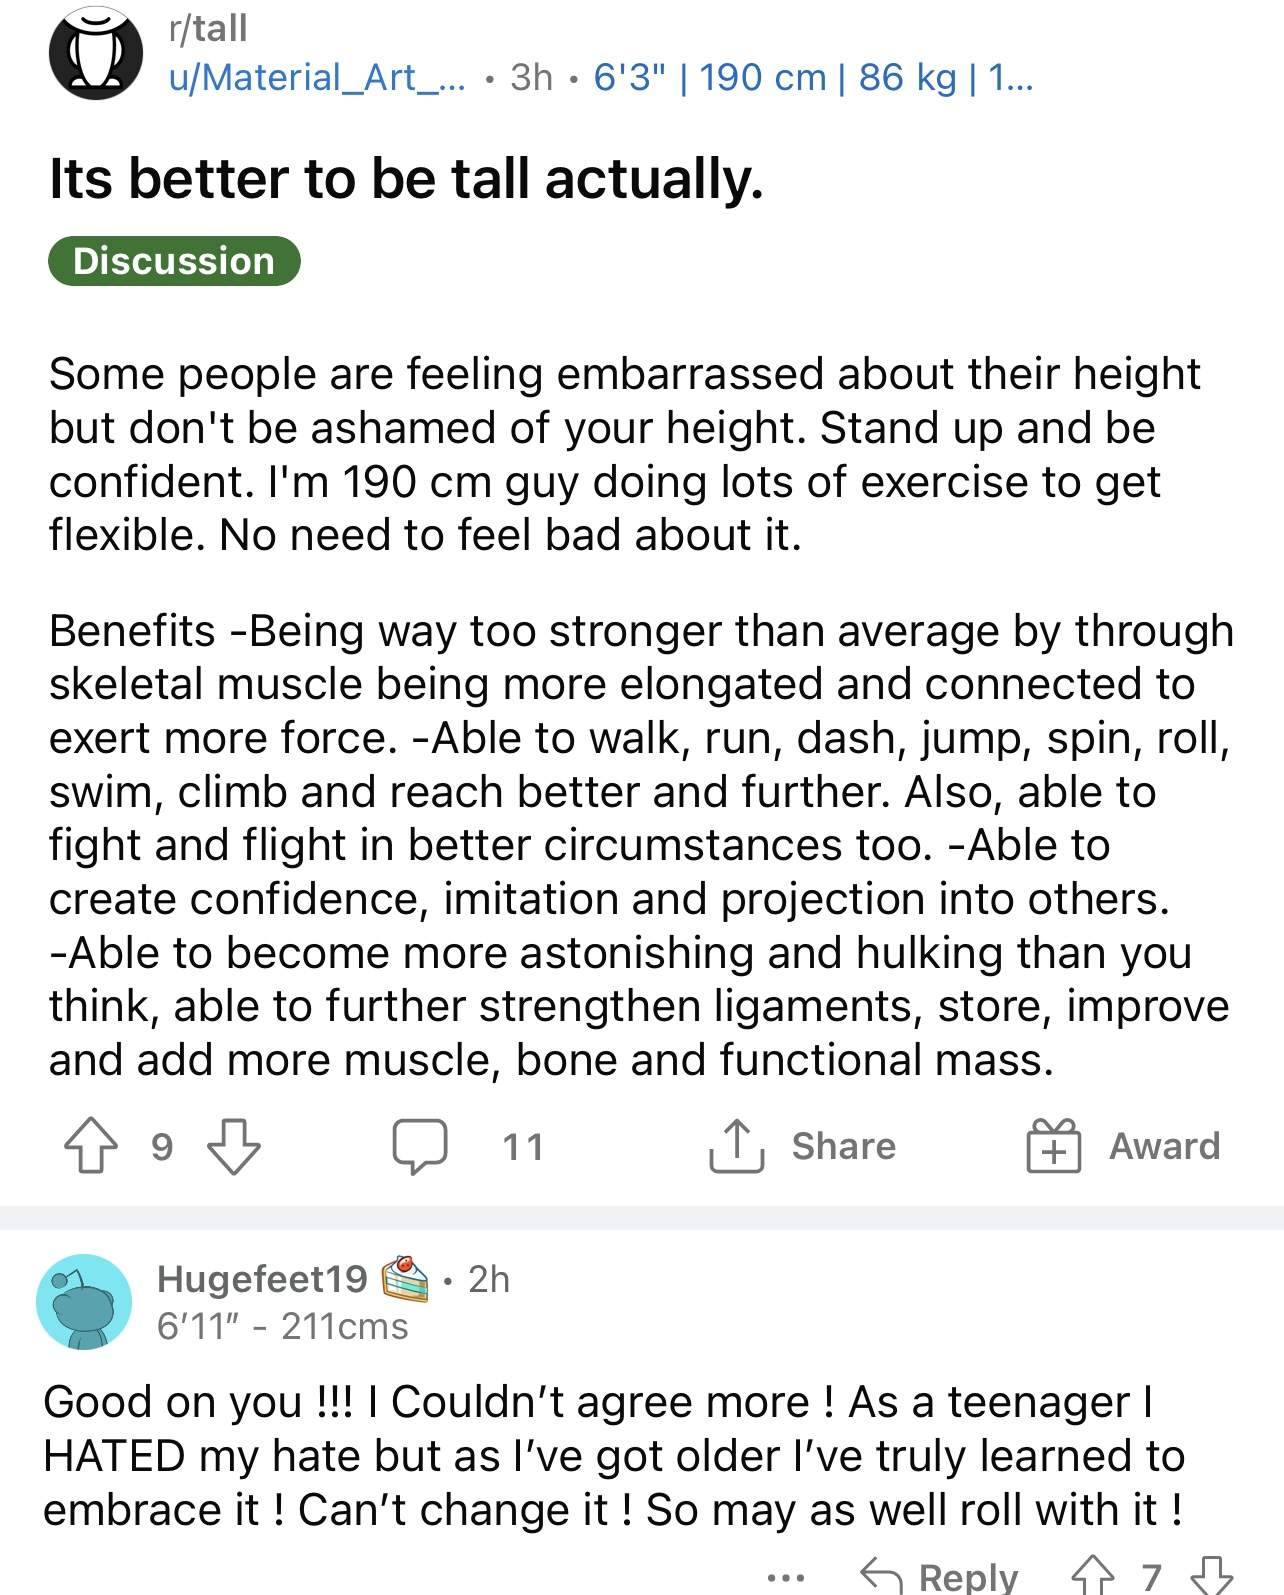Open the post title 'Its better to be tall actually.'
1284x1595 pixels.
click(x=406, y=179)
